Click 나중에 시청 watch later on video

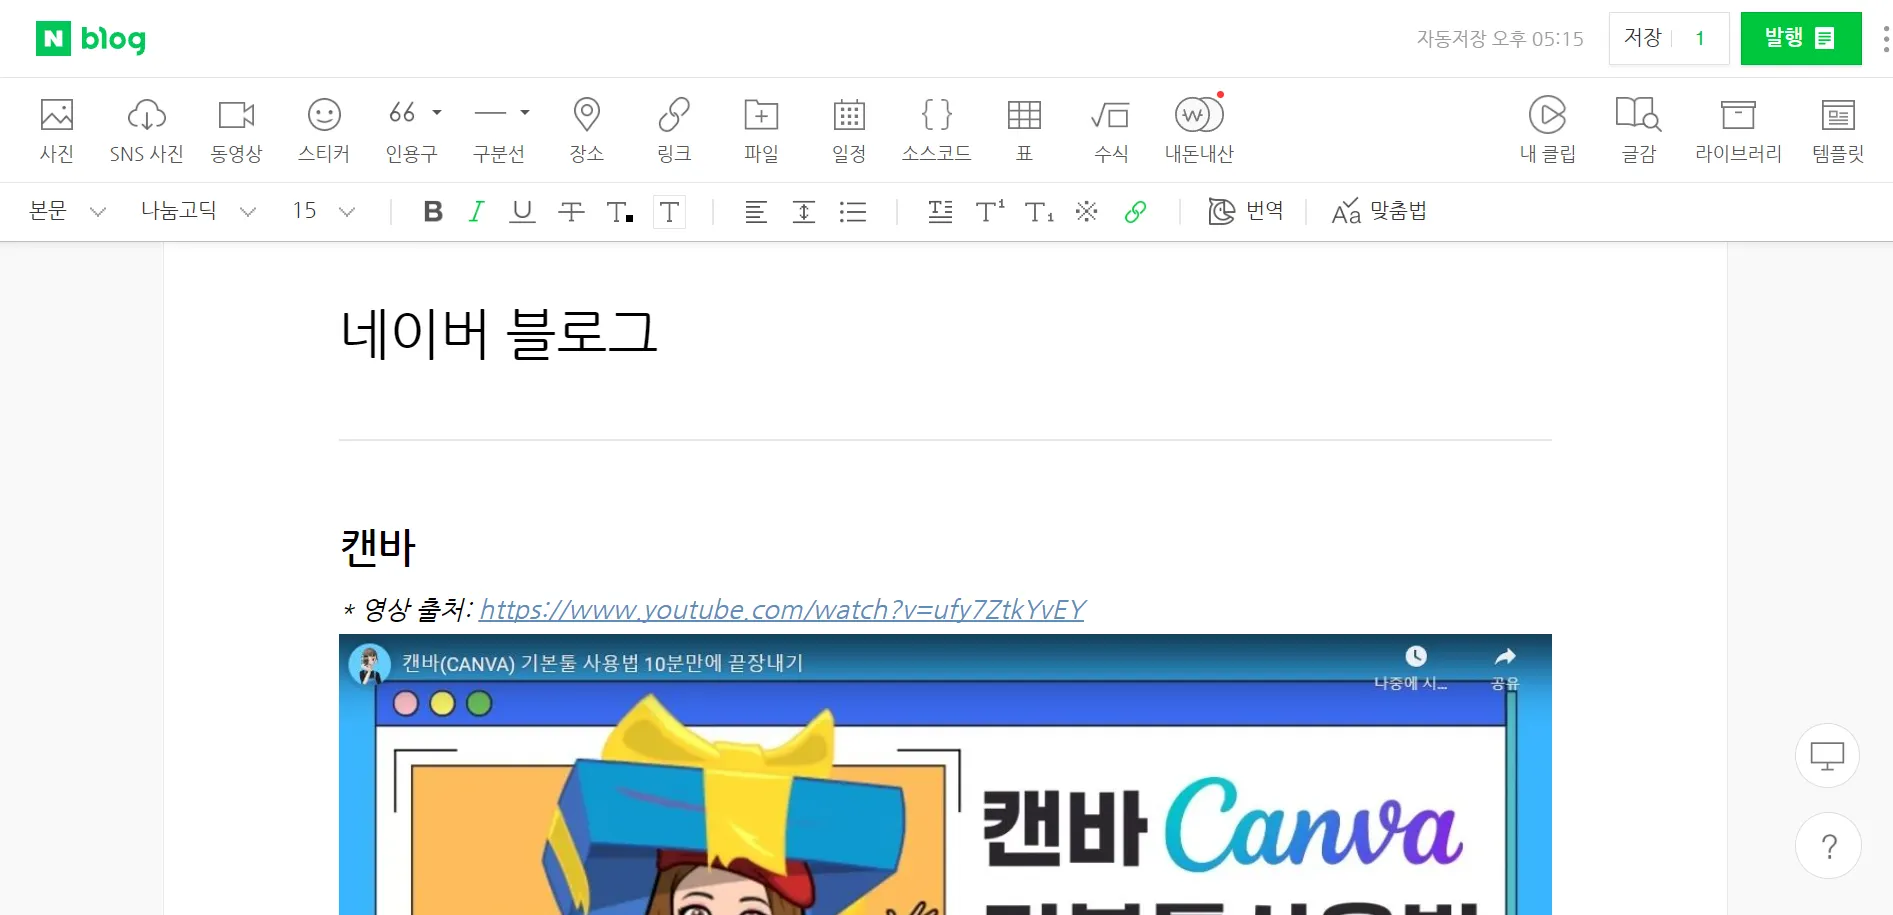pos(1411,668)
